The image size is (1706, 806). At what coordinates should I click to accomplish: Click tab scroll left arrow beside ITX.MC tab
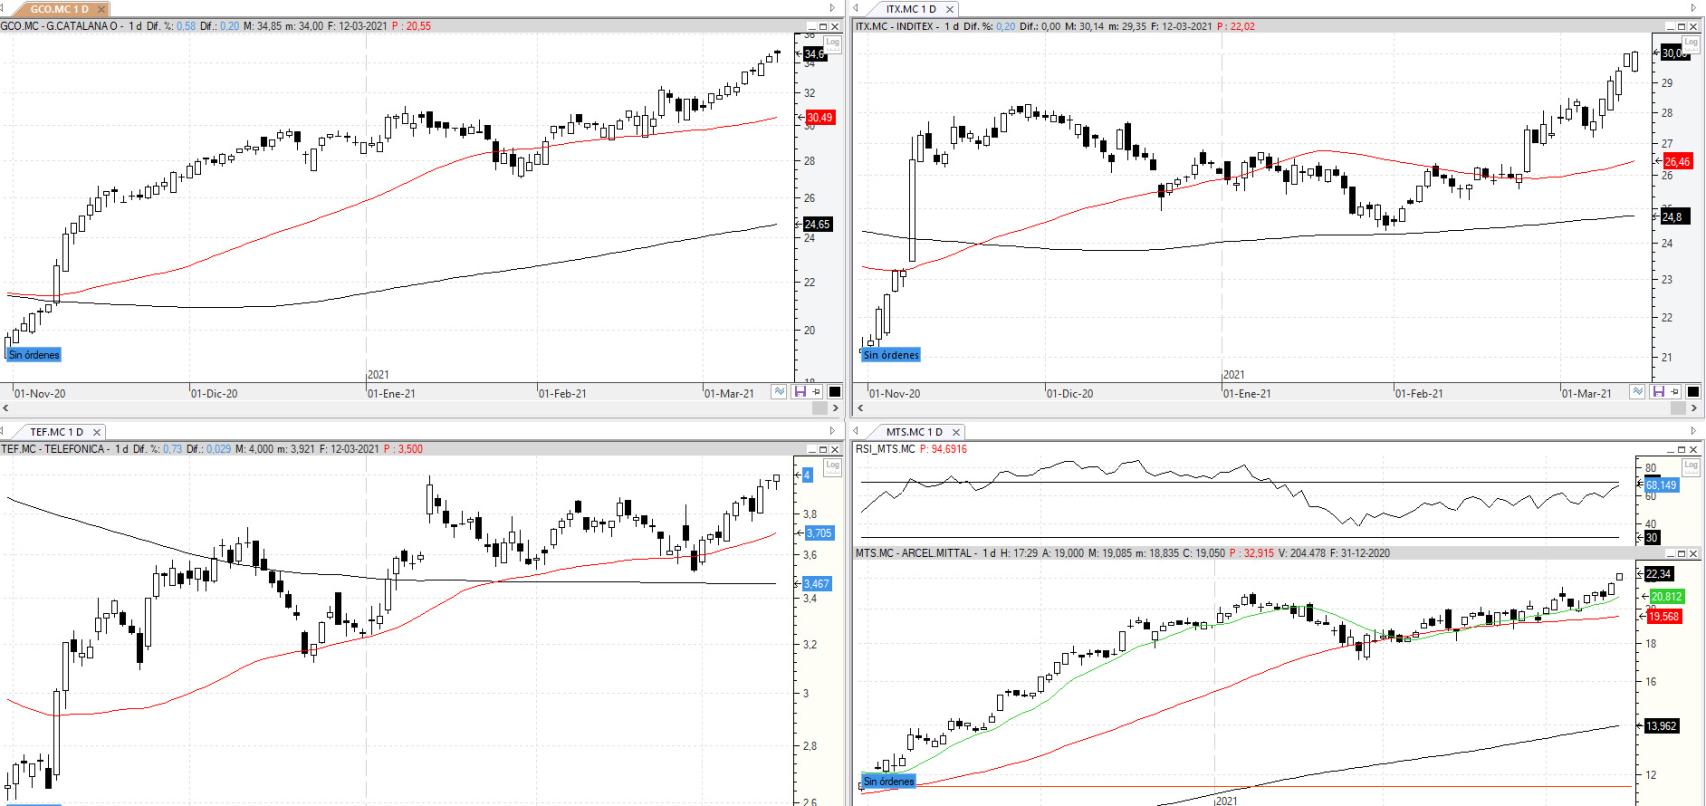click(x=856, y=9)
